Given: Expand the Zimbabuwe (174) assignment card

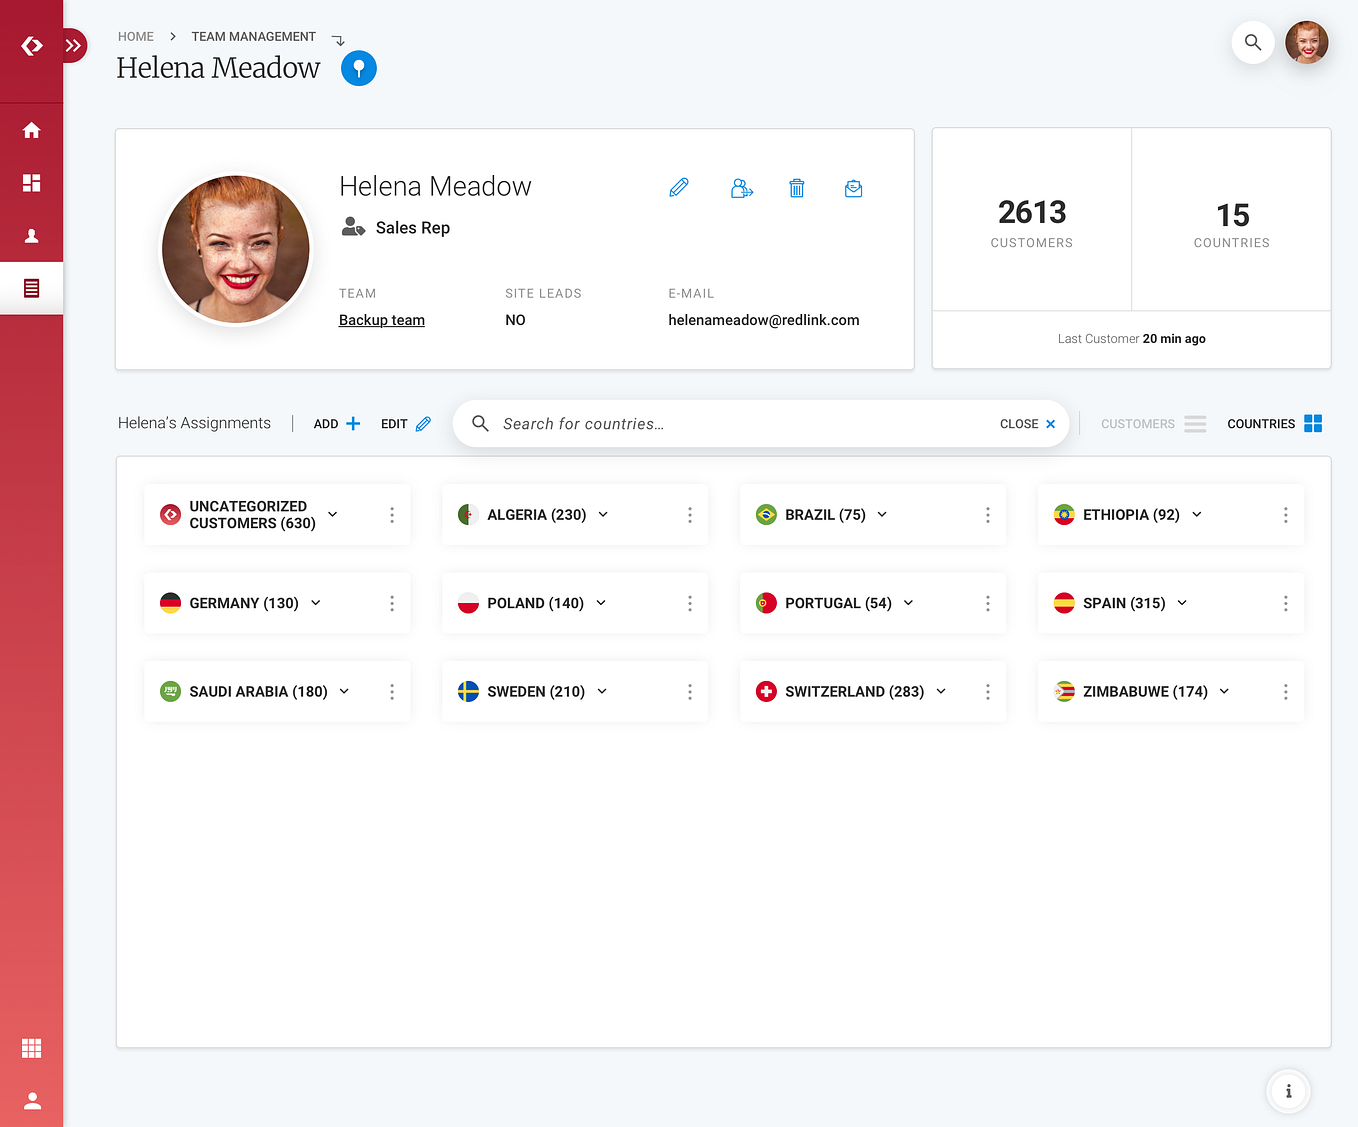Looking at the screenshot, I should [1224, 691].
